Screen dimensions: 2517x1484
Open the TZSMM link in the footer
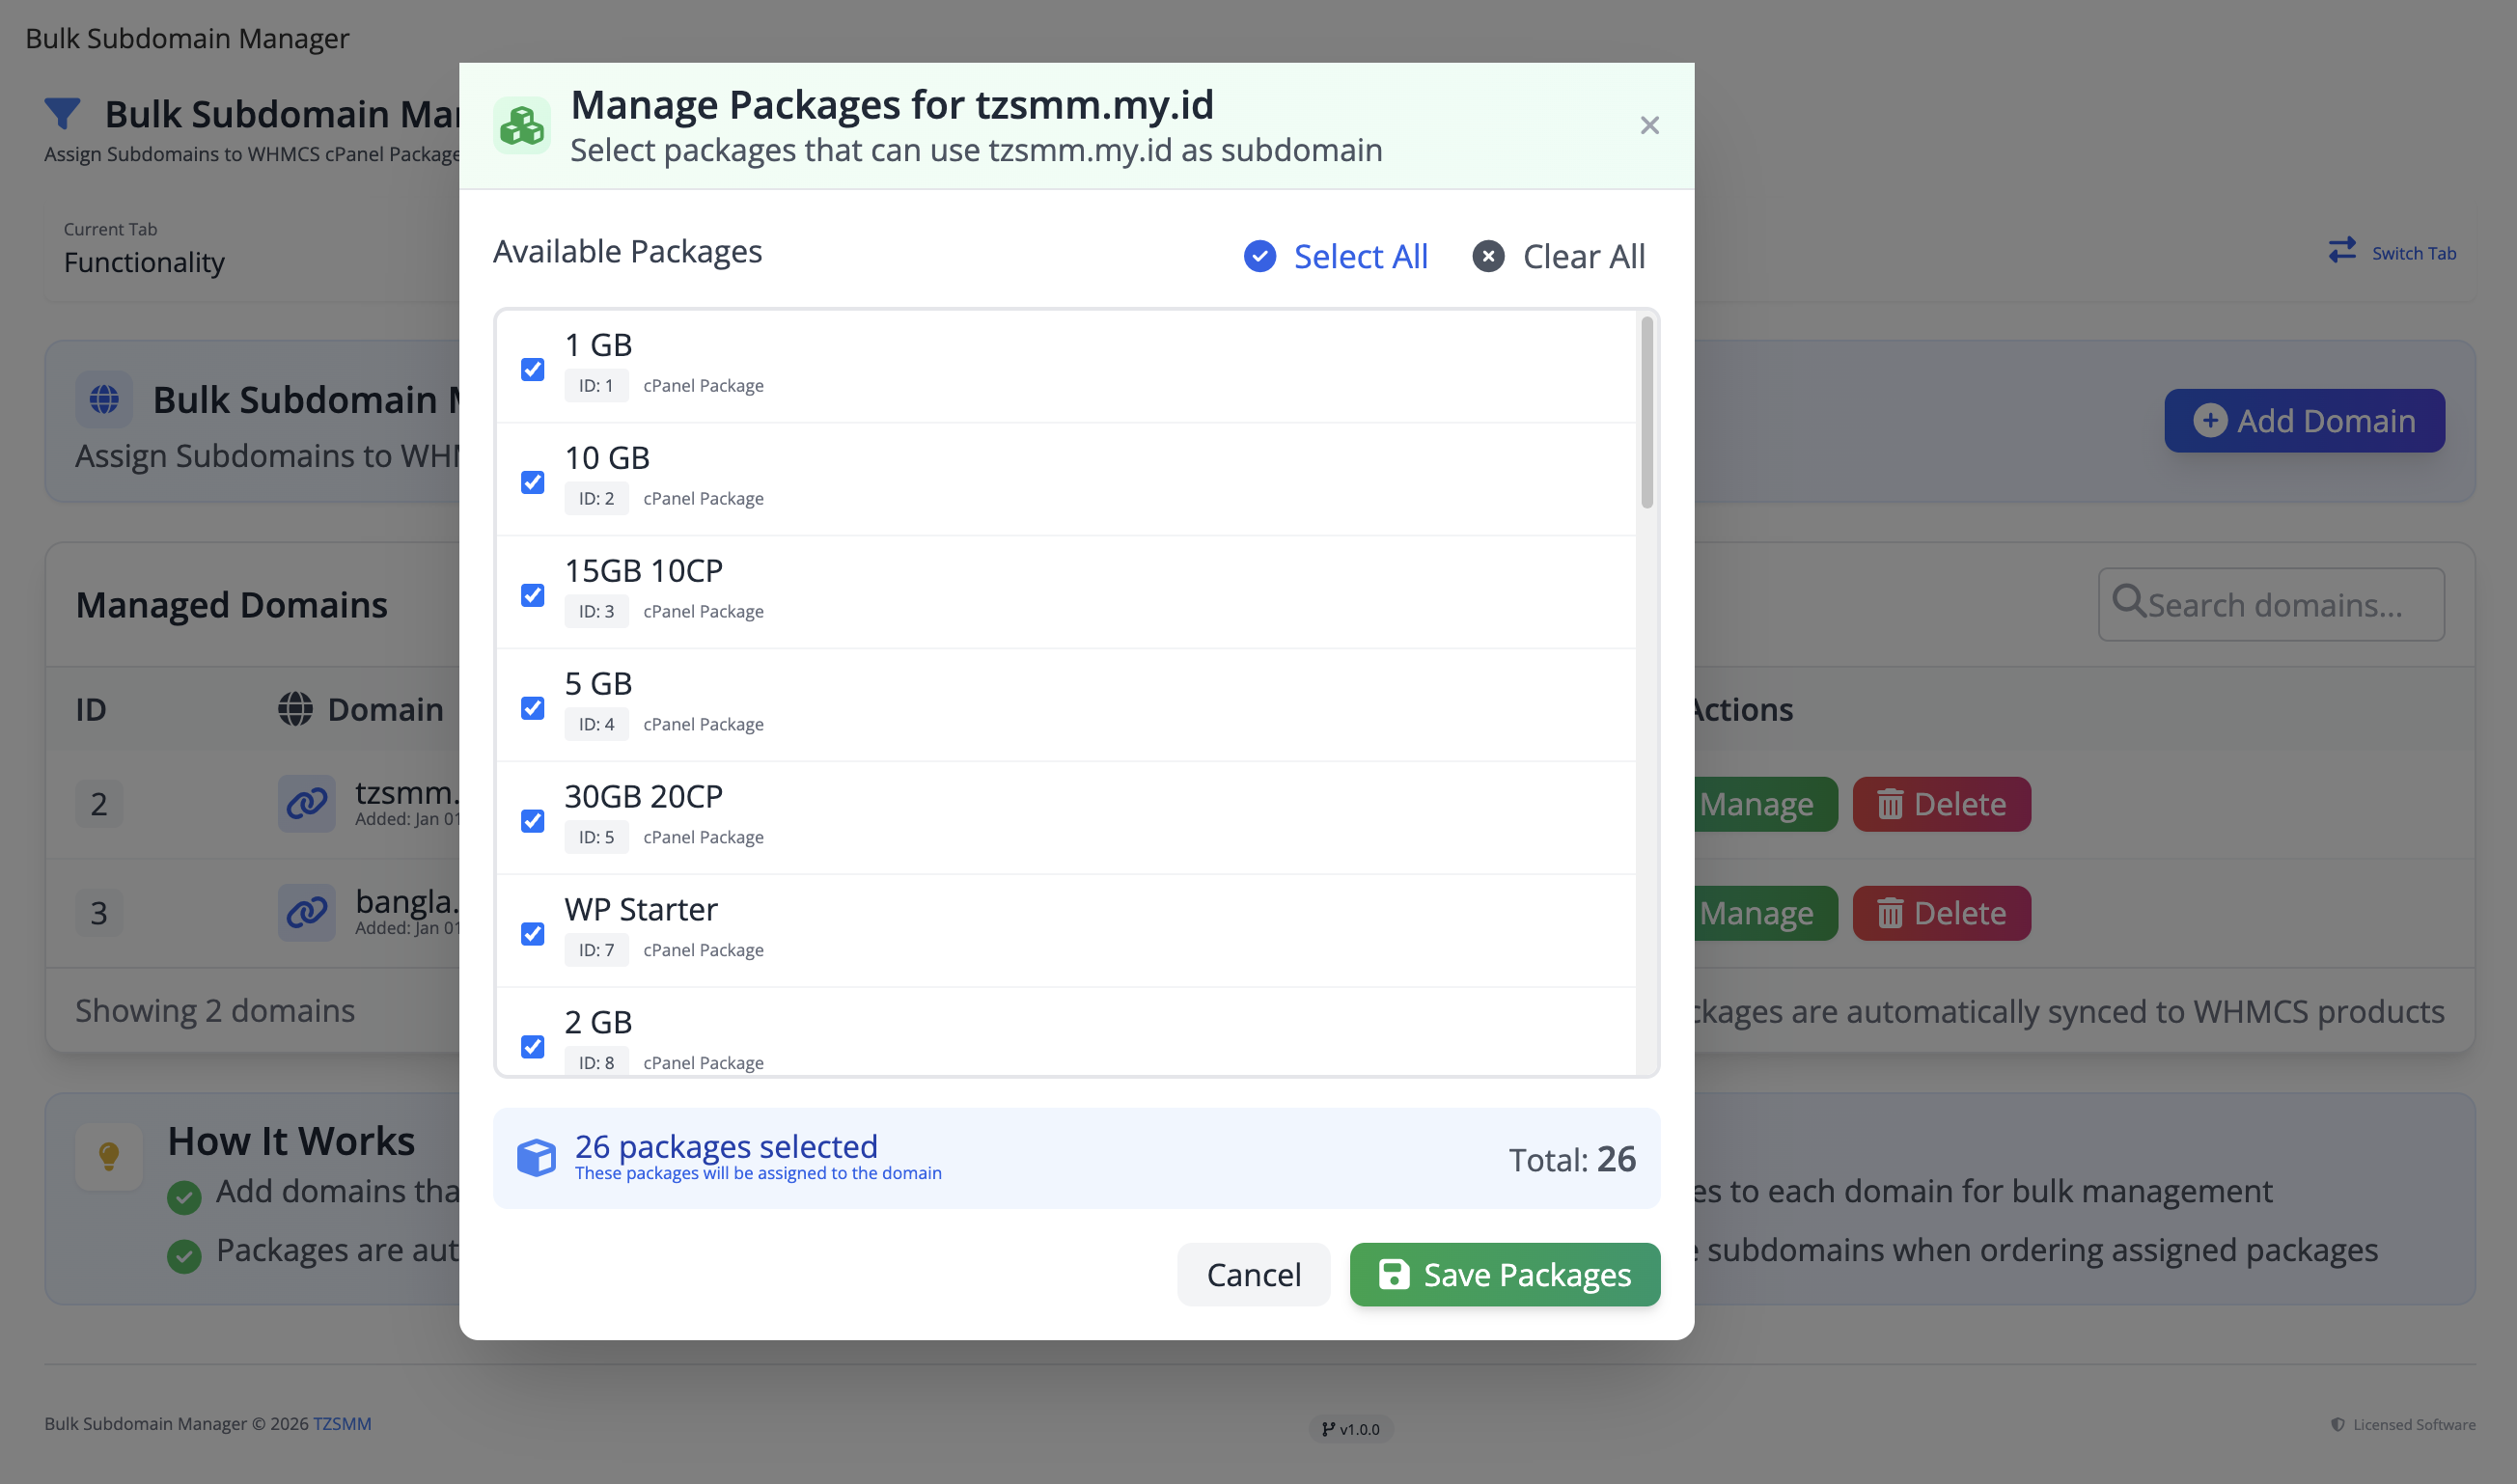(x=342, y=1423)
